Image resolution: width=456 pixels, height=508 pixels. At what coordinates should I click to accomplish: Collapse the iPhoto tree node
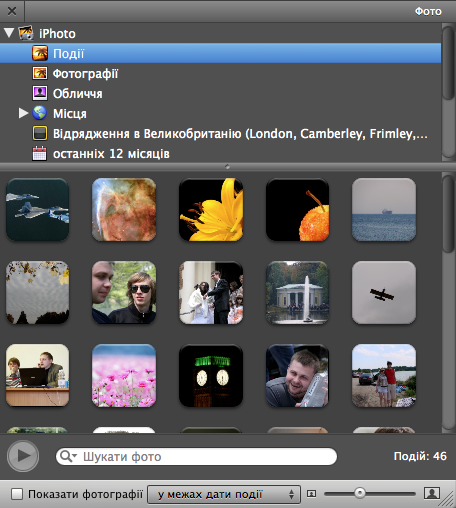point(9,33)
